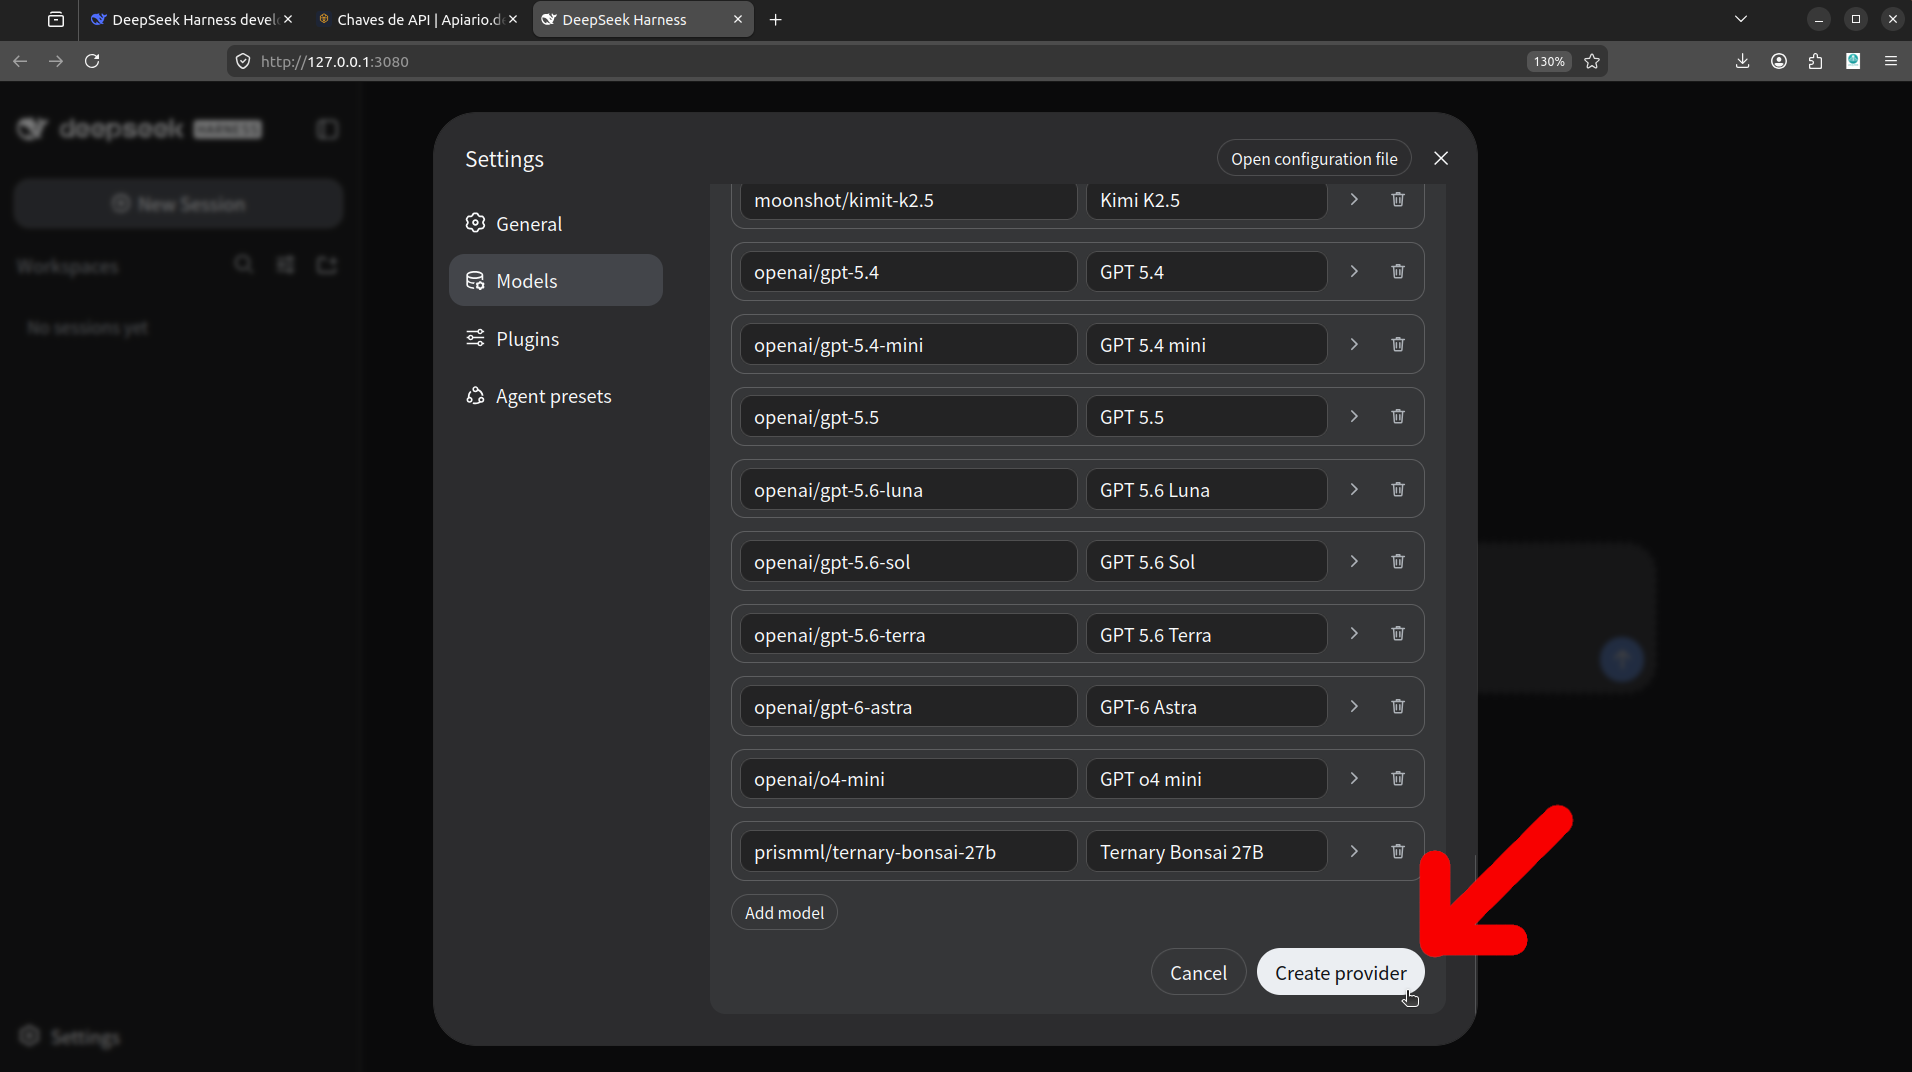1912x1072 pixels.
Task: Edit the prismml/ternary-bonsai-27b model ID field
Action: click(908, 852)
